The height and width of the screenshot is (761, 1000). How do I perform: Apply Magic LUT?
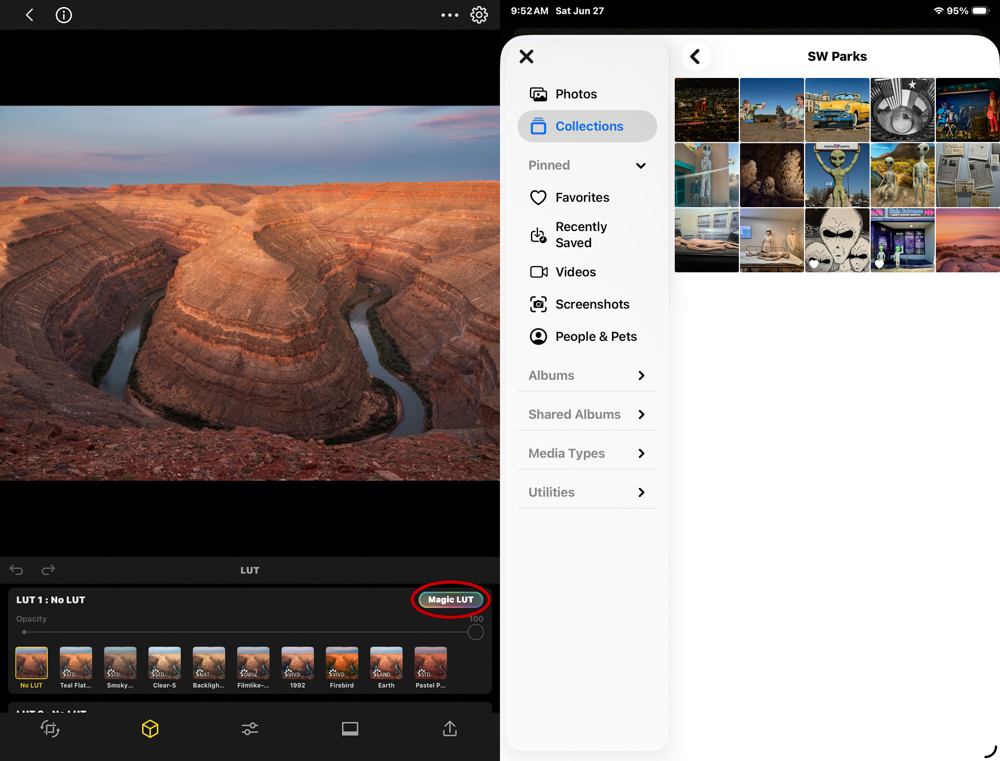[451, 600]
